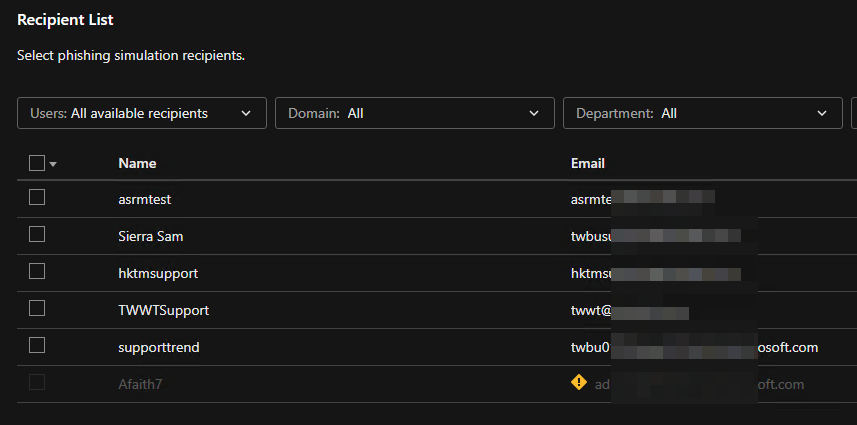
Task: Click the warning icon beside Afaith7's email
Action: pos(578,383)
